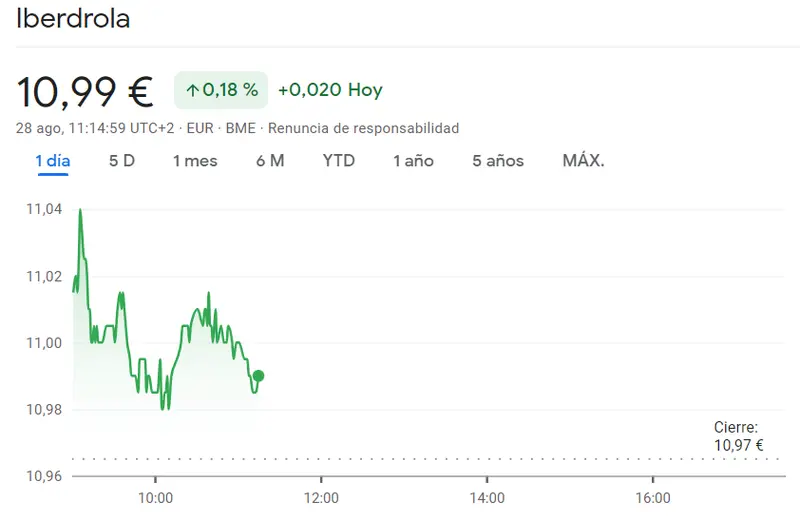Select the '1 día' time range tab
Image resolution: width=800 pixels, height=521 pixels.
(53, 161)
